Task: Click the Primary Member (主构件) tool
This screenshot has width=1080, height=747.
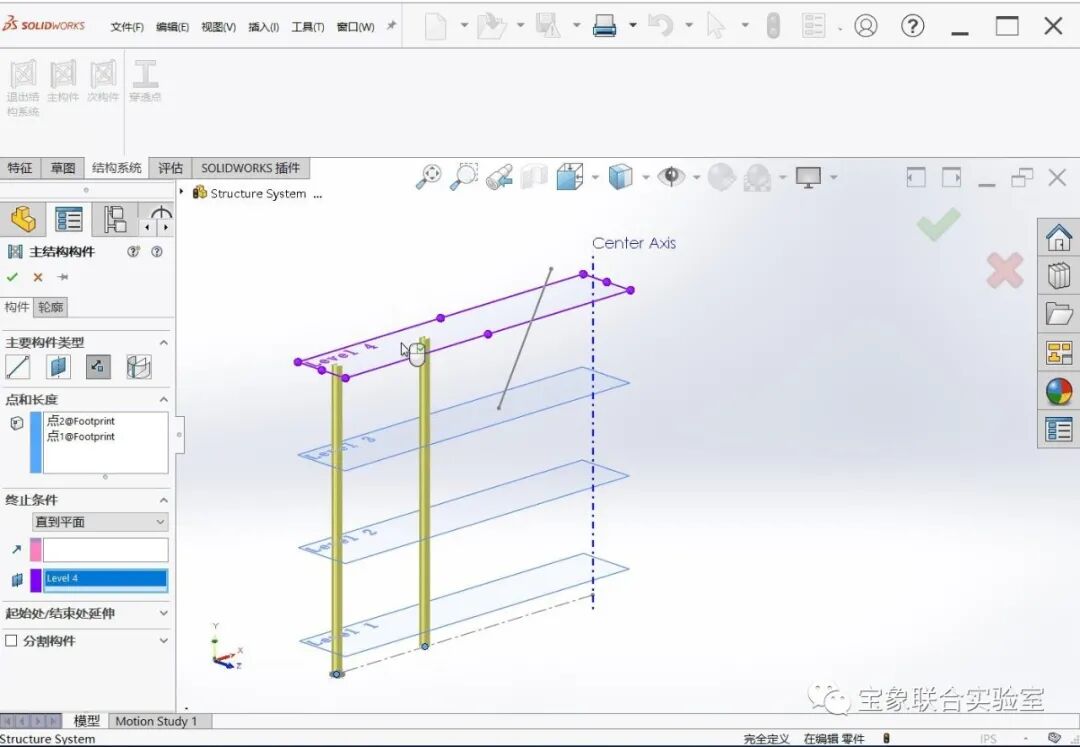Action: pos(63,81)
